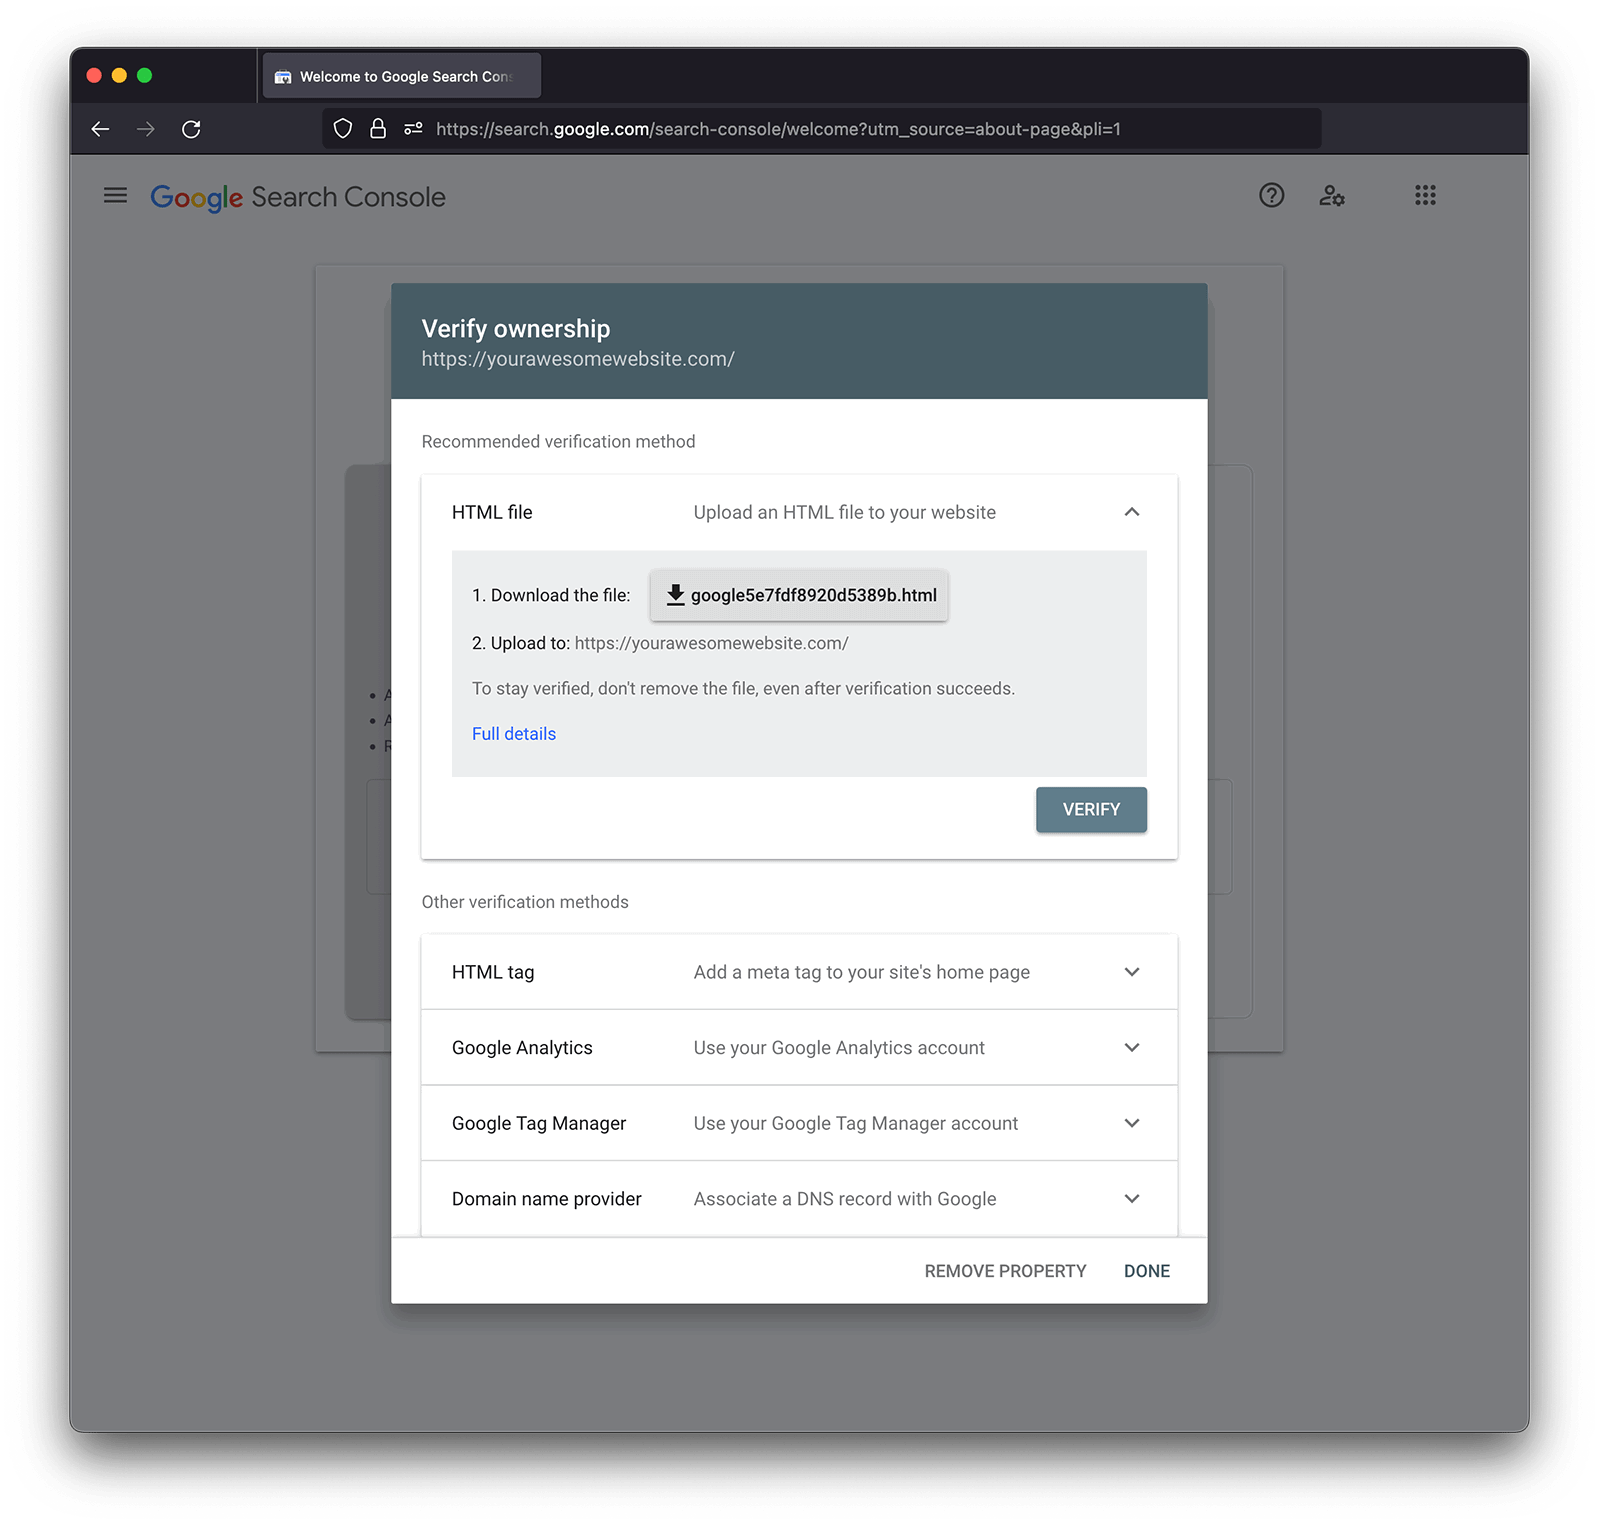The height and width of the screenshot is (1526, 1600).
Task: Click the upload URL https://yourawesomewebsite.com/ text
Action: coord(712,643)
